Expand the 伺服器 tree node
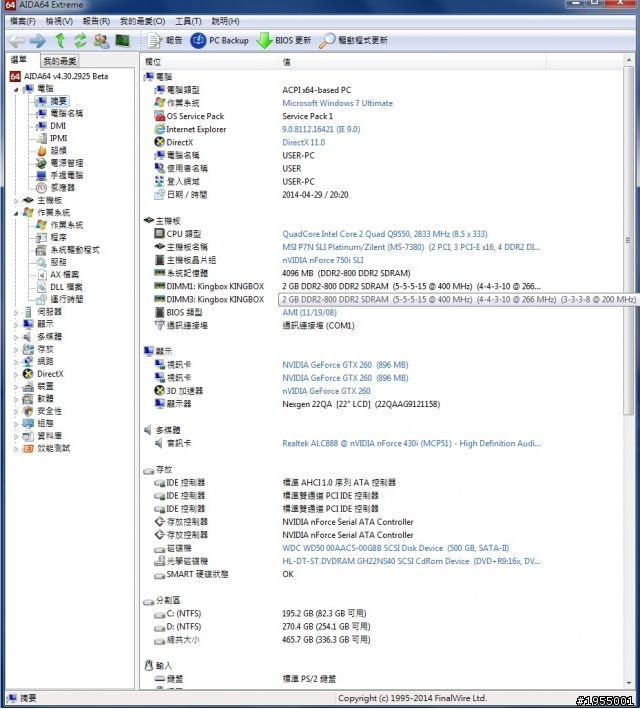 [x=16, y=312]
